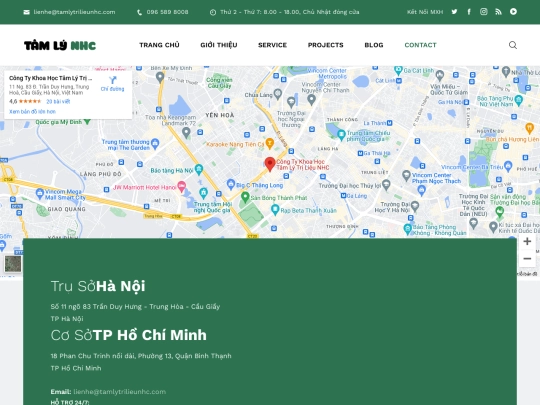Click the envelope icon in top bar
Image resolution: width=540 pixels, height=405 pixels.
click(x=27, y=12)
